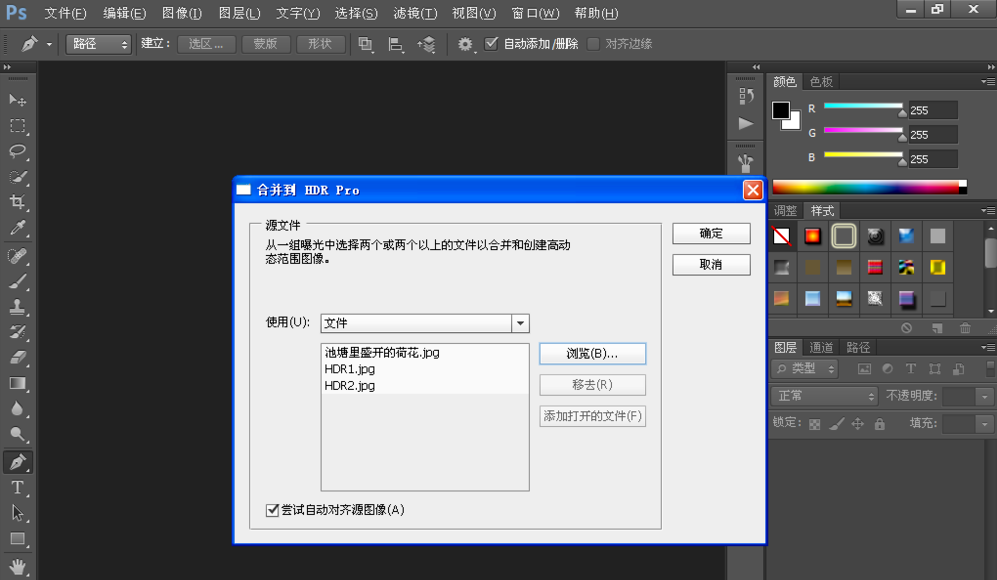Select the Crop tool

17,203
